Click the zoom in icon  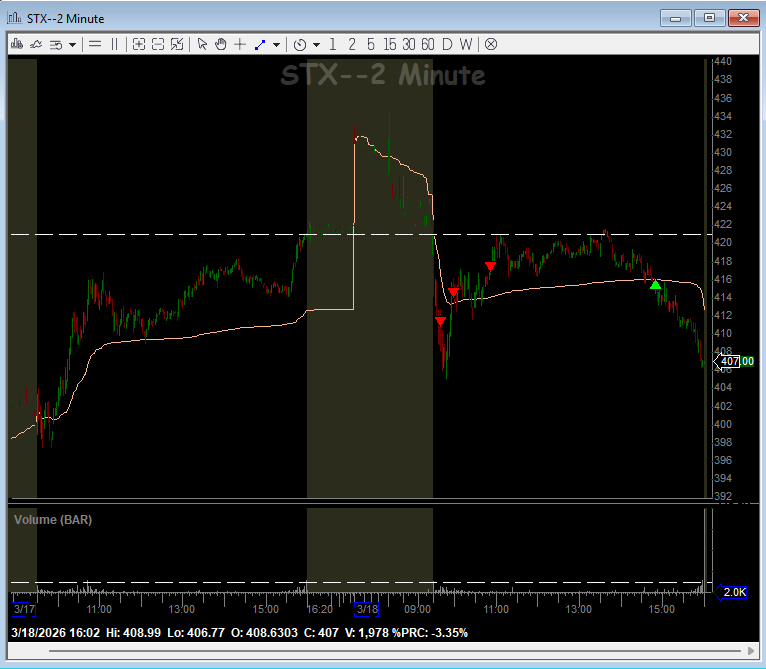tap(139, 44)
